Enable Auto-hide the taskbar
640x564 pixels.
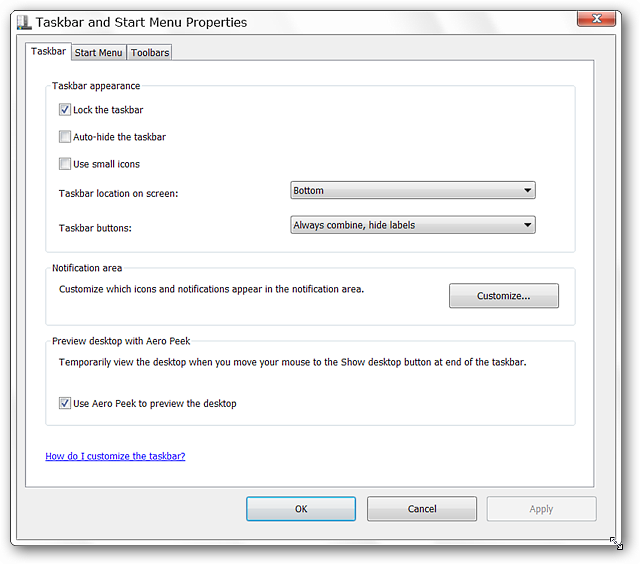64,137
